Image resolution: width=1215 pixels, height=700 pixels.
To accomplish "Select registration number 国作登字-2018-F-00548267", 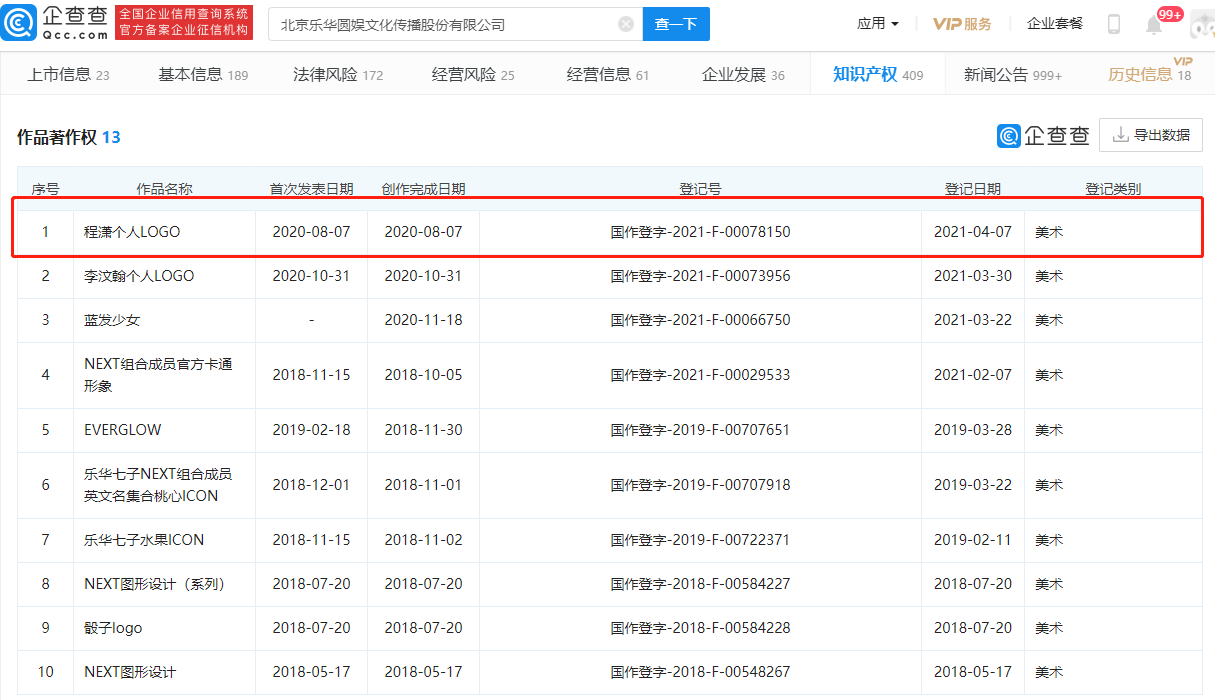I will [700, 672].
